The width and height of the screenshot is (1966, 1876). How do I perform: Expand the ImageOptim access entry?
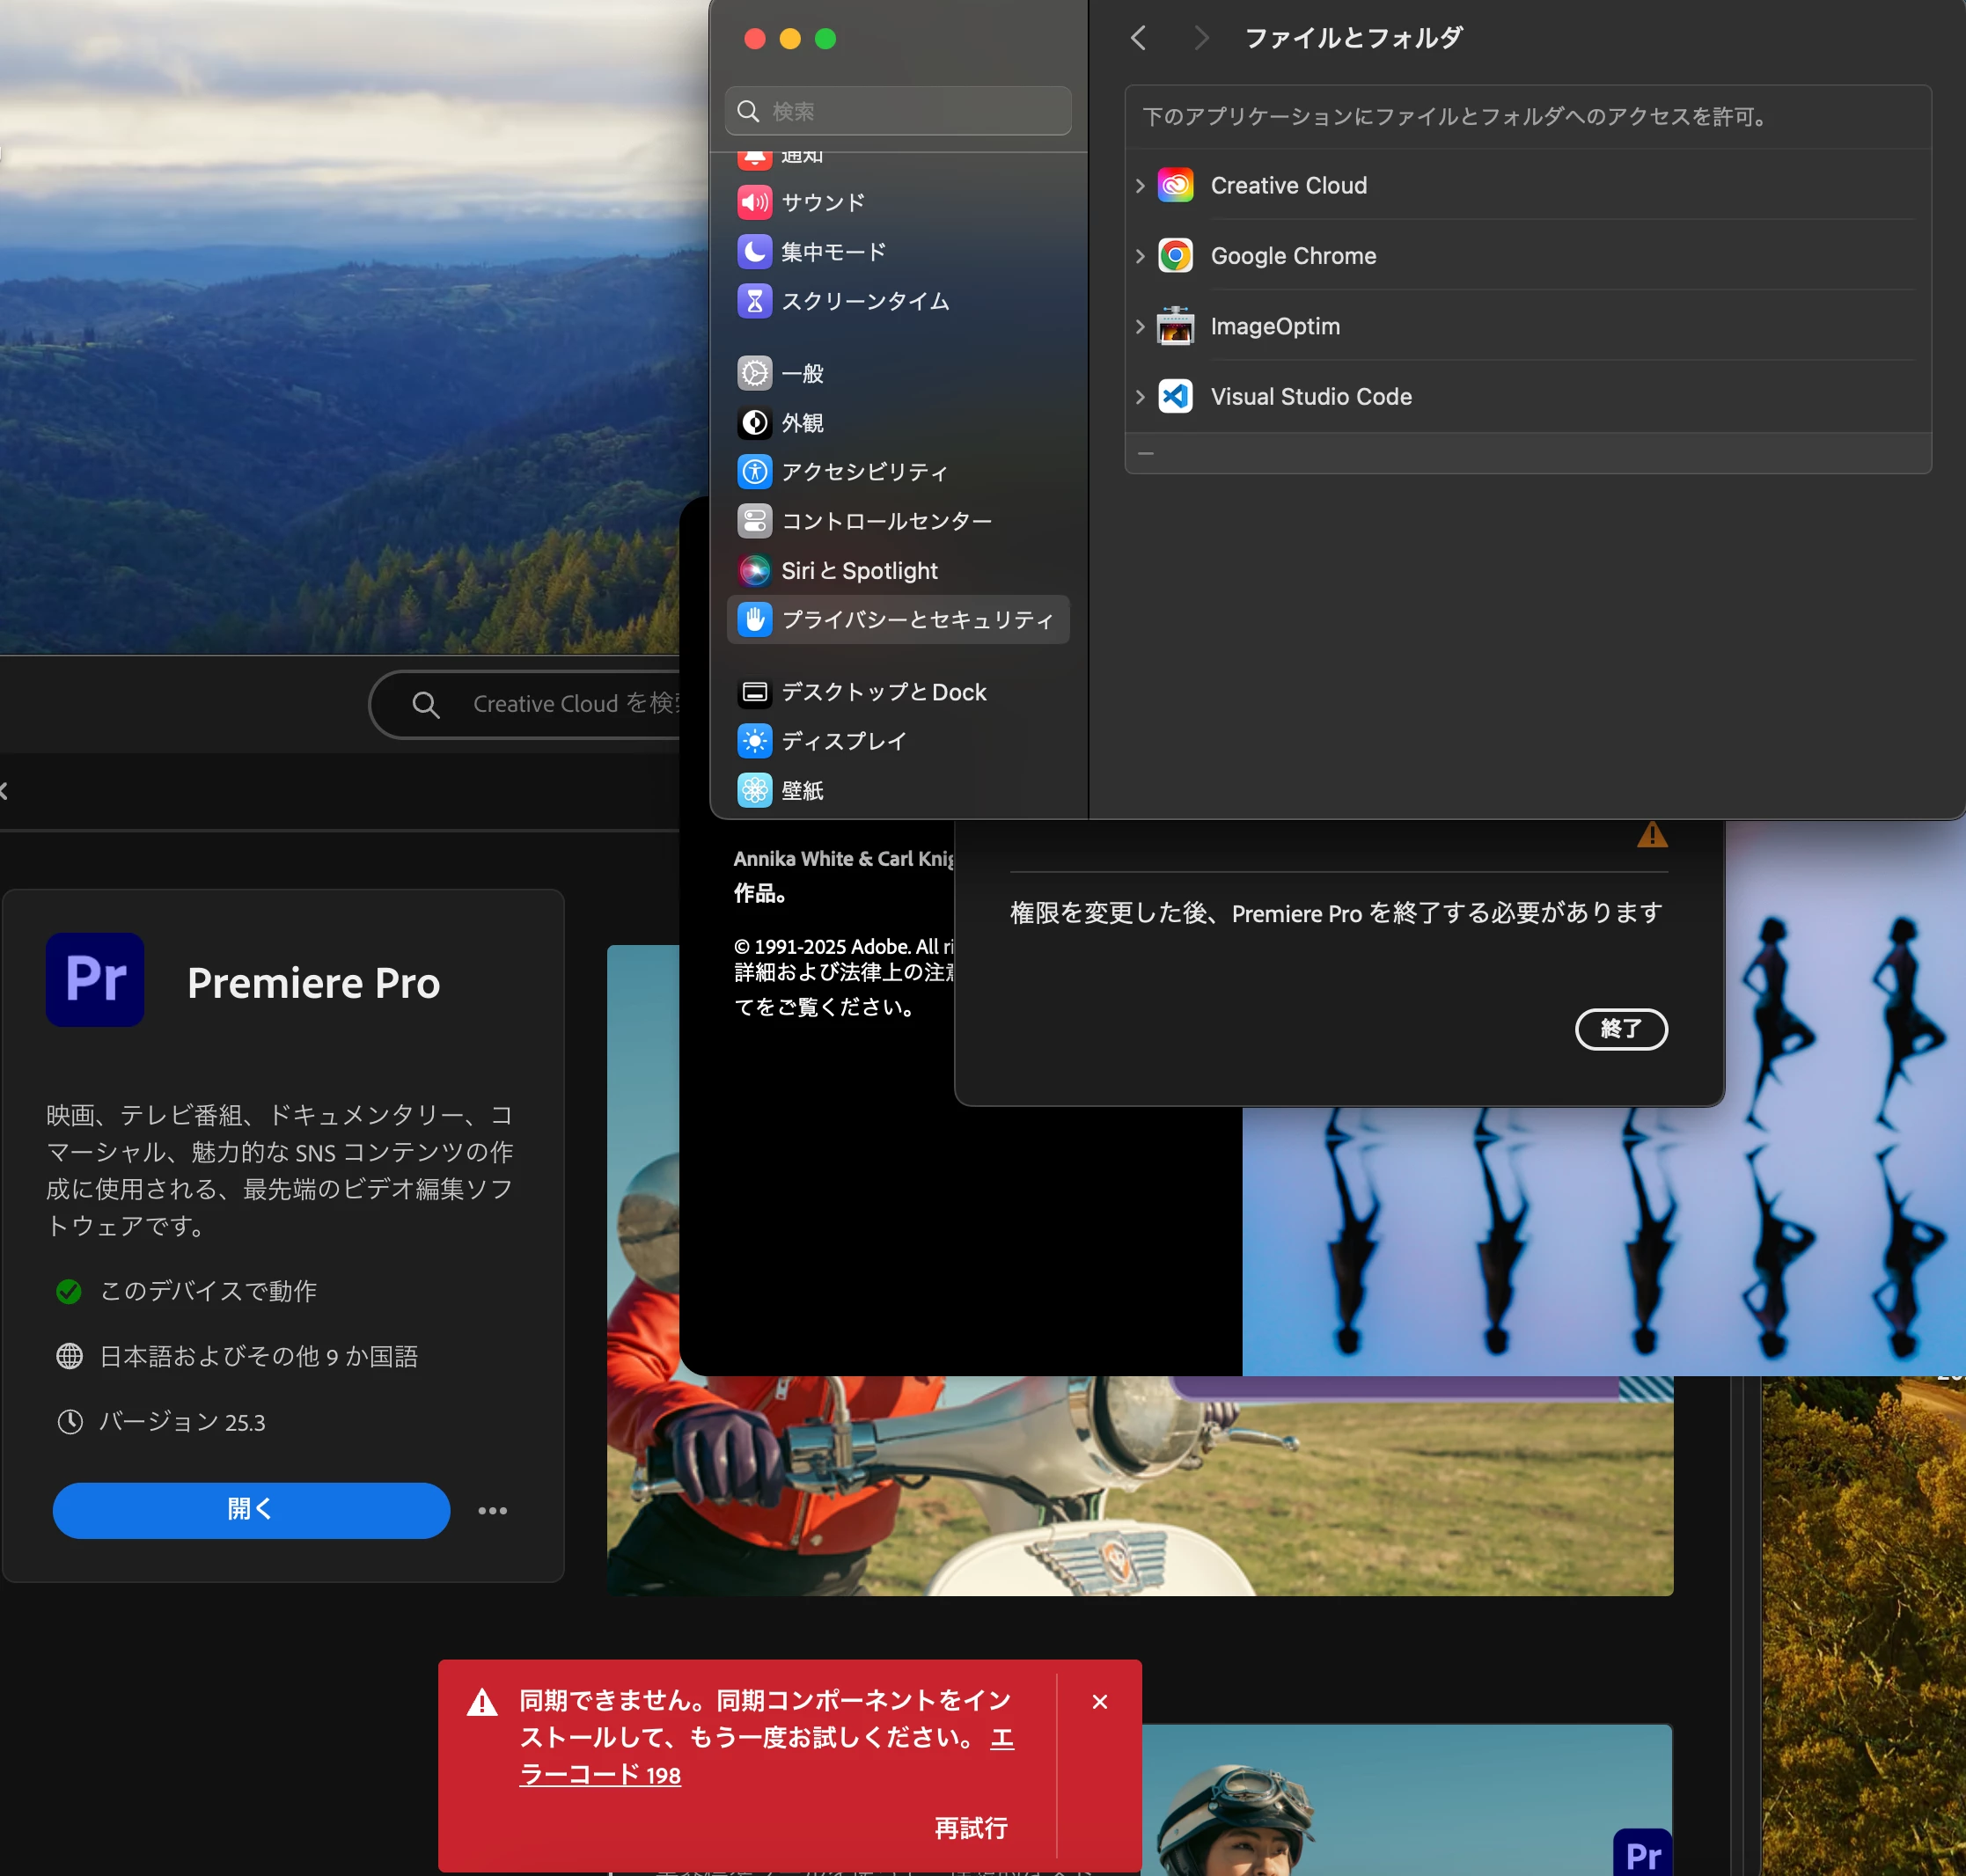tap(1140, 327)
